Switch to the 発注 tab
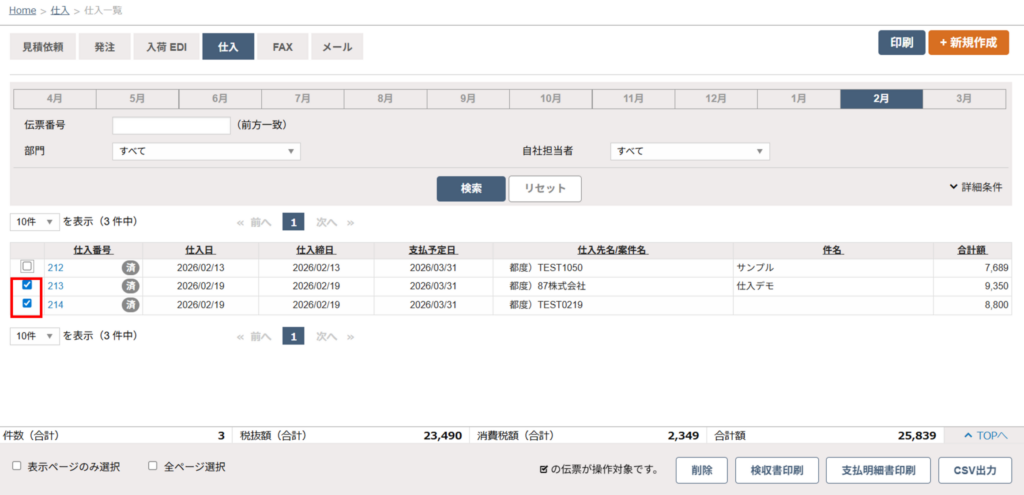1024x495 pixels. 105,46
